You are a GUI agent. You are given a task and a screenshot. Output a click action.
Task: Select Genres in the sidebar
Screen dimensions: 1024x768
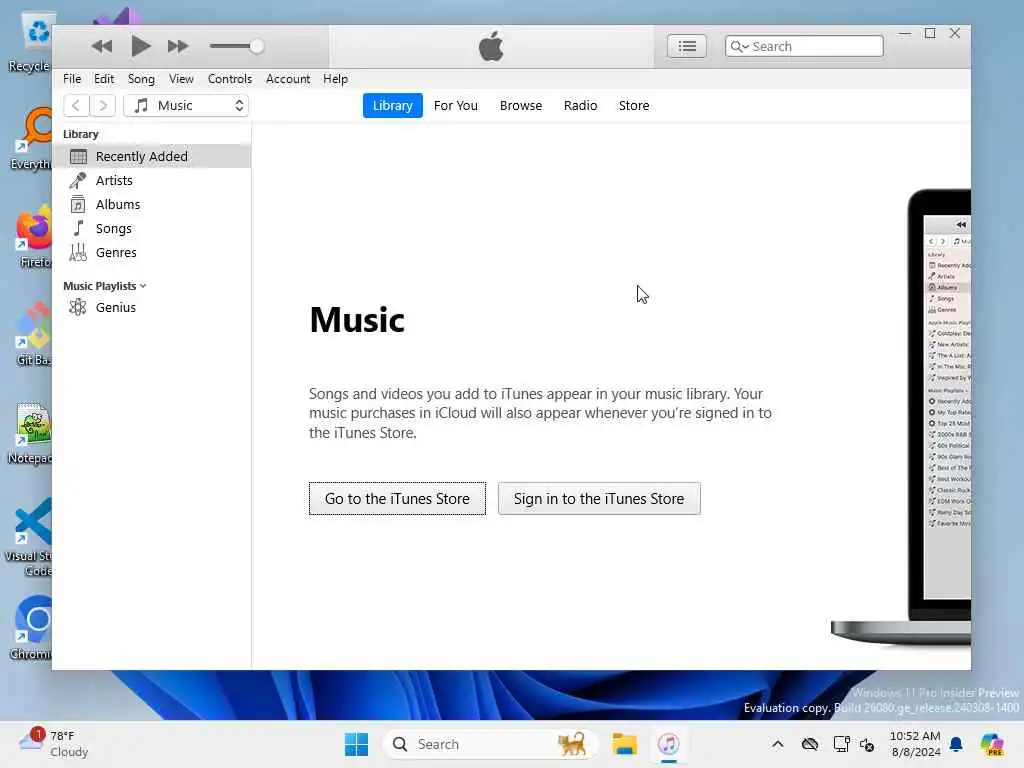pyautogui.click(x=152, y=253)
